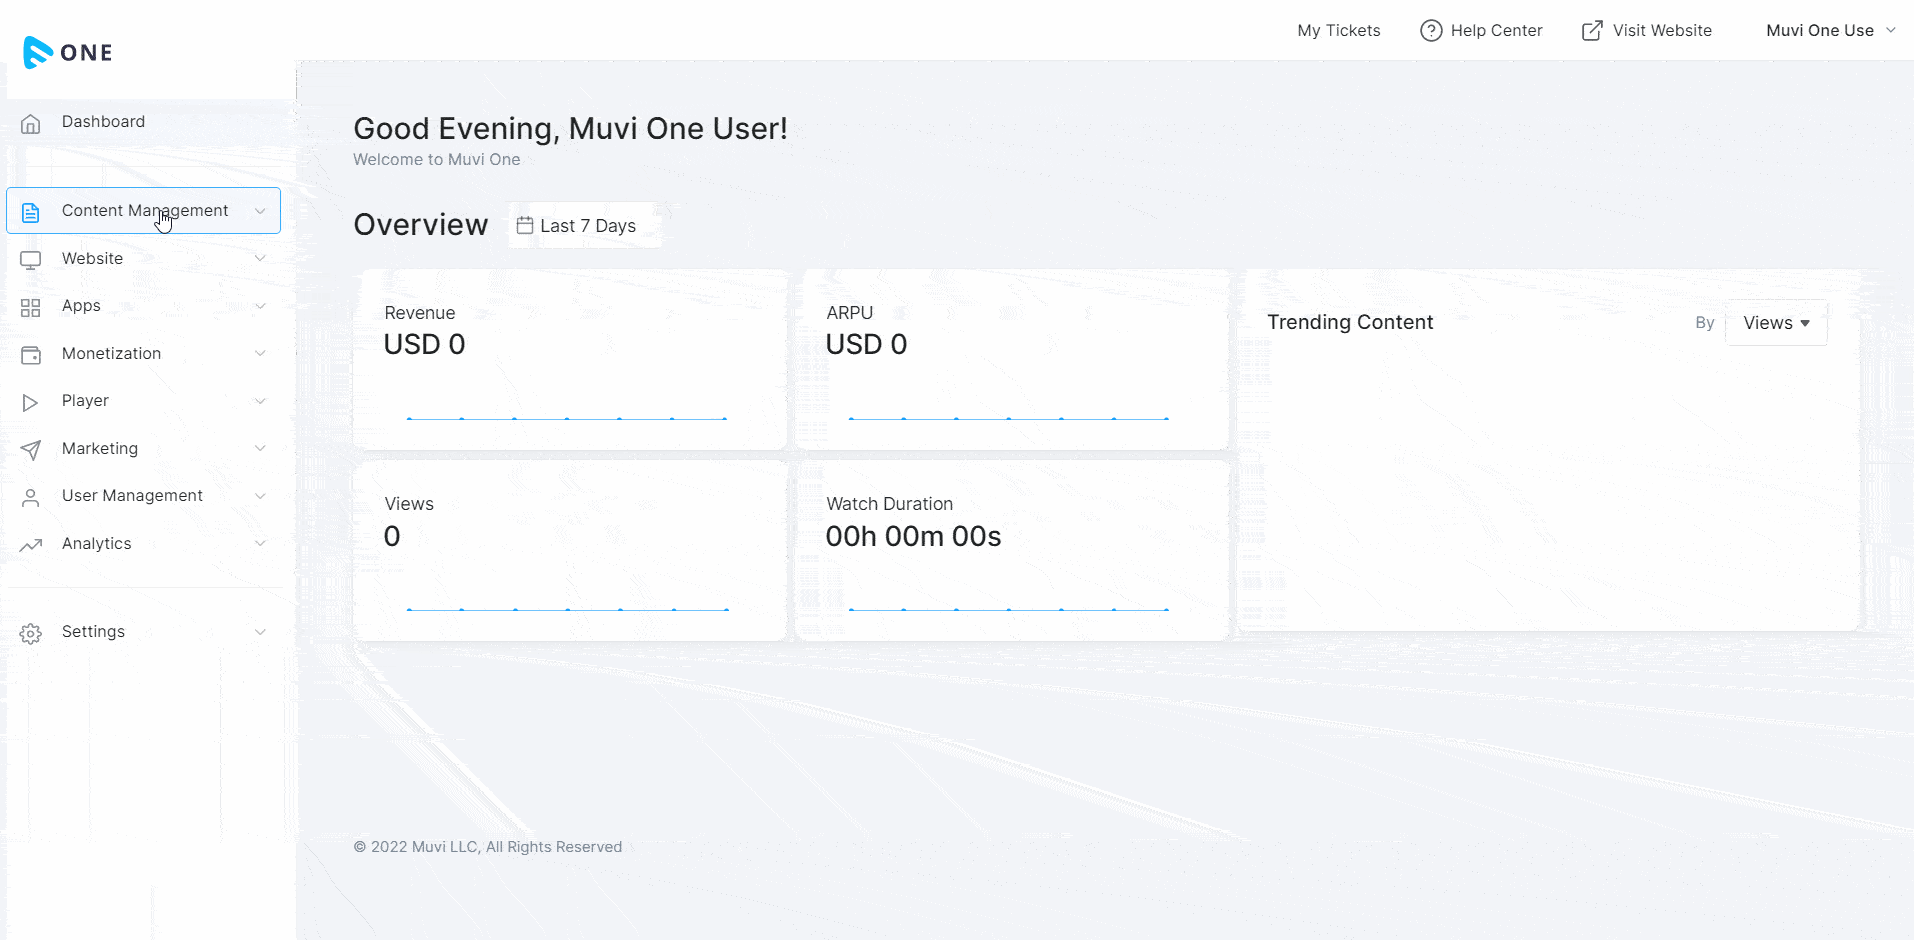Image resolution: width=1914 pixels, height=940 pixels.
Task: Open My Tickets link
Action: coord(1338,31)
